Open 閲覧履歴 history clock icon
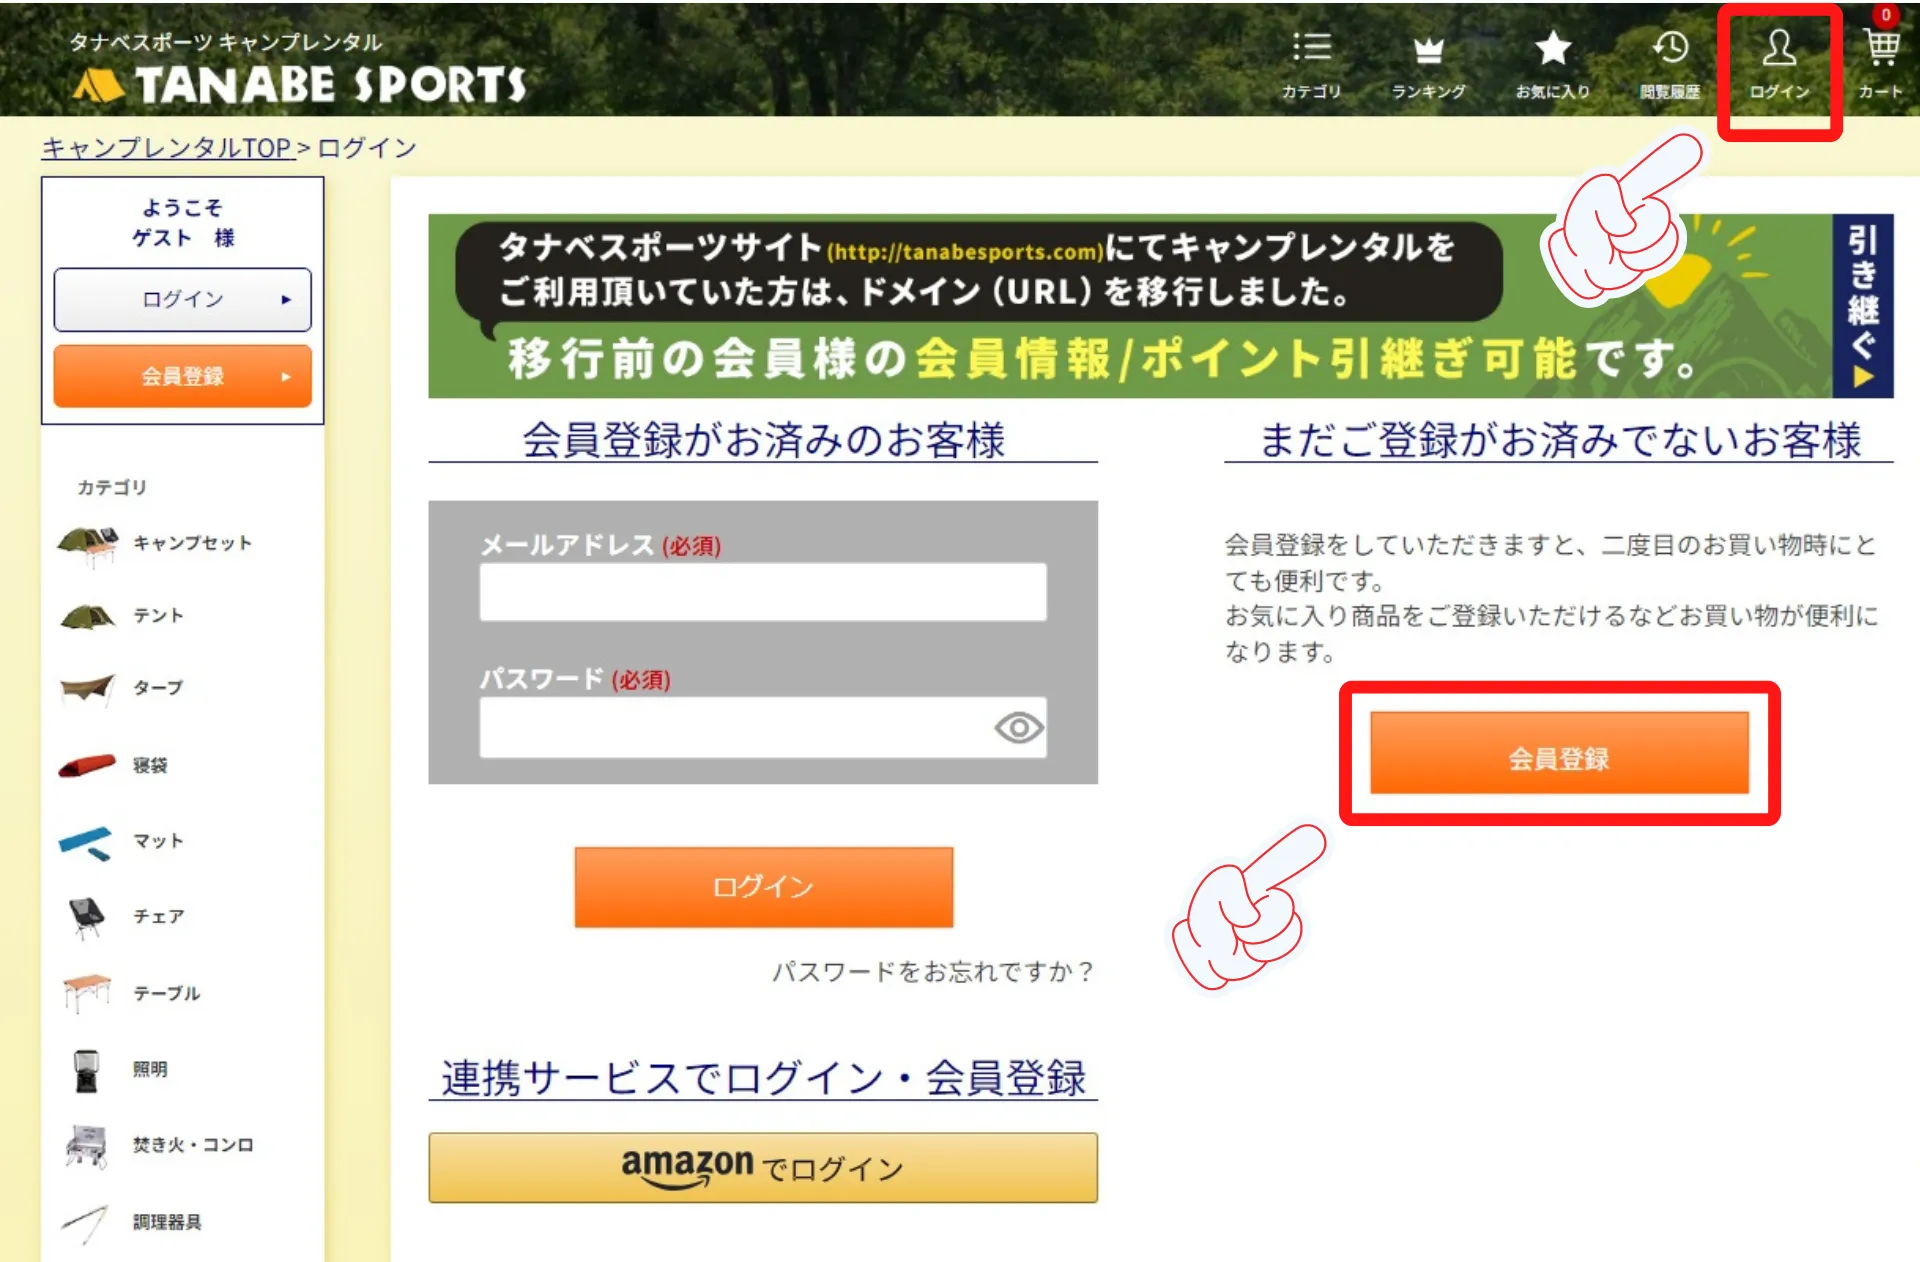1920x1262 pixels. (x=1670, y=47)
